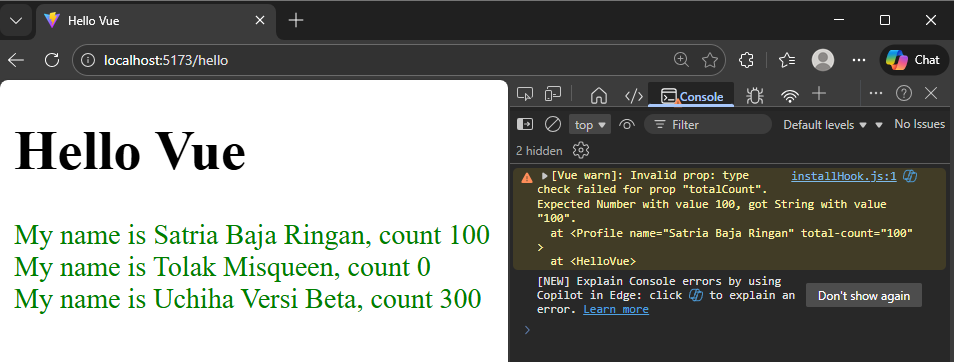Switch to the Elements tab
The width and height of the screenshot is (954, 362).
coord(634,96)
